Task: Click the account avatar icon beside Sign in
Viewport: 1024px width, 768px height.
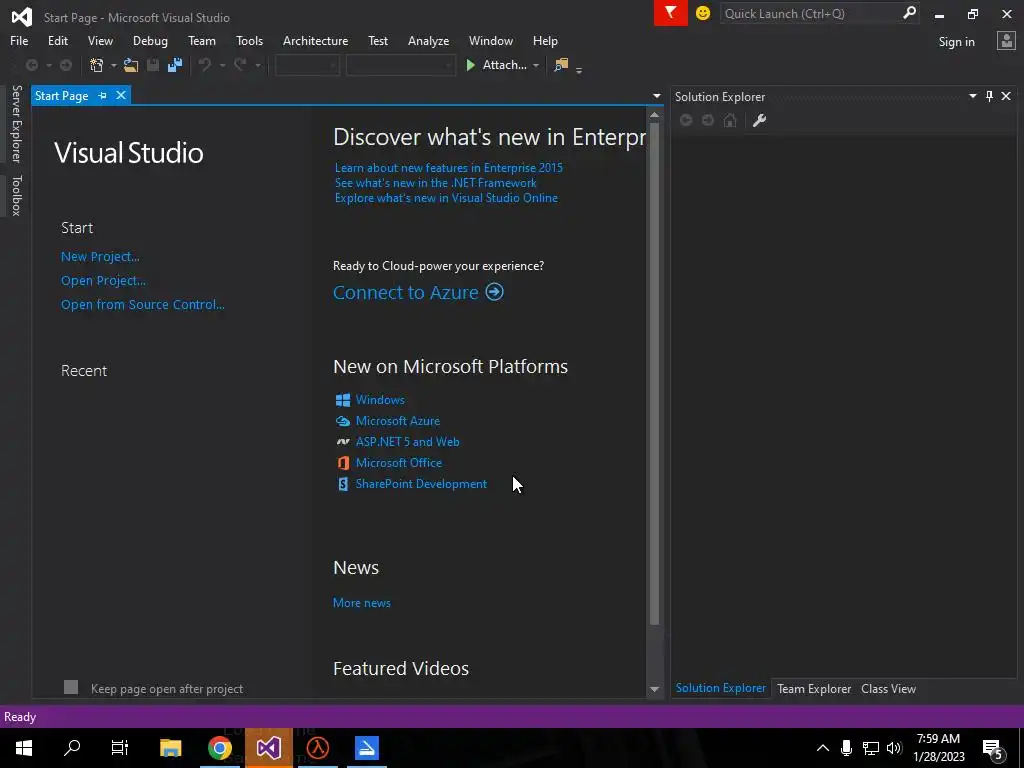Action: tap(1006, 41)
